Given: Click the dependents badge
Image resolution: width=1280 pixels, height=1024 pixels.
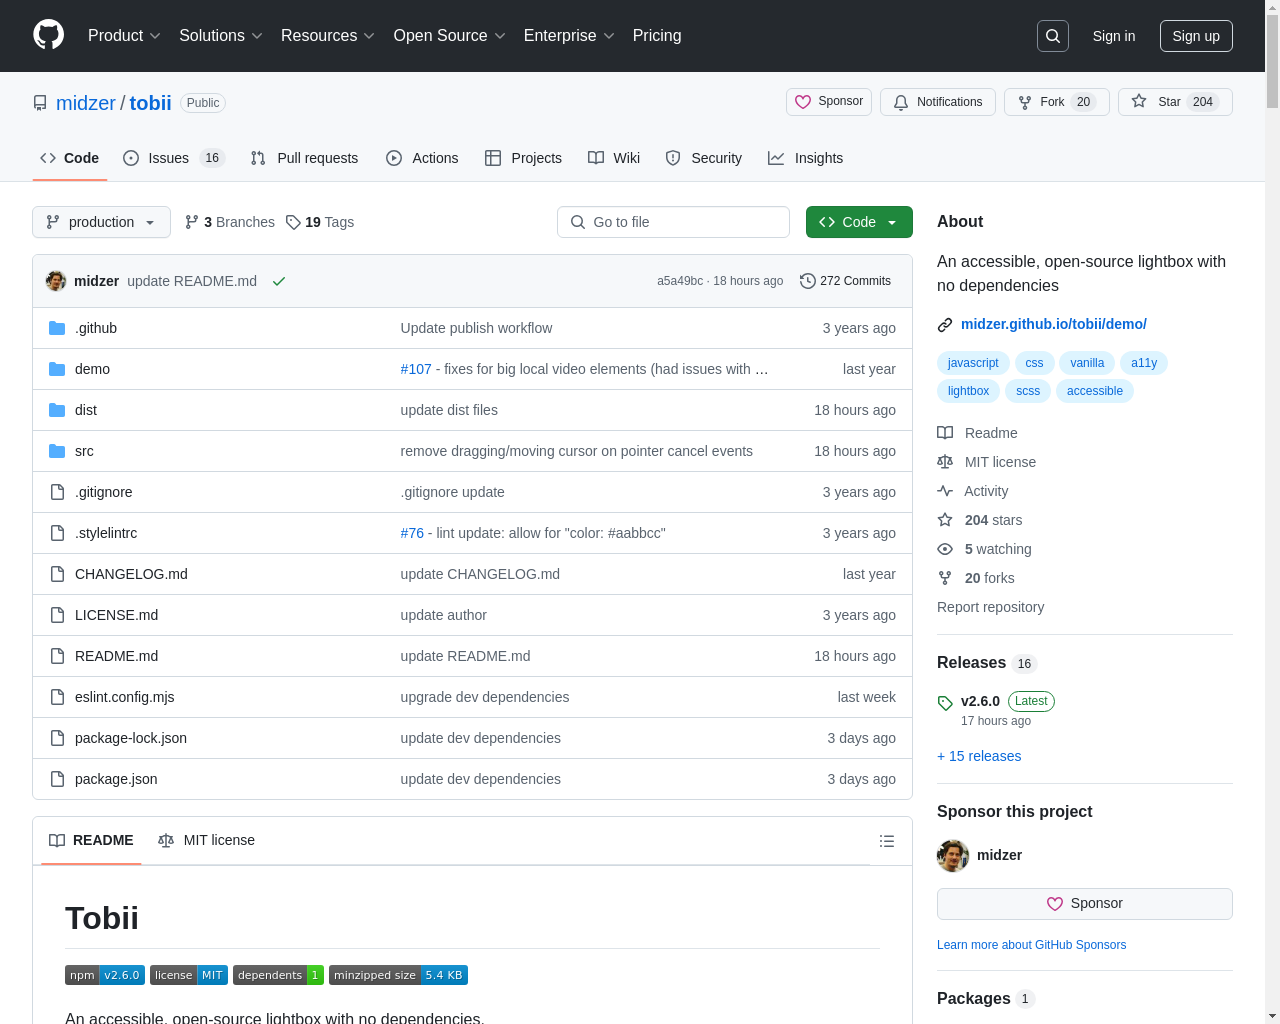Looking at the screenshot, I should (278, 975).
